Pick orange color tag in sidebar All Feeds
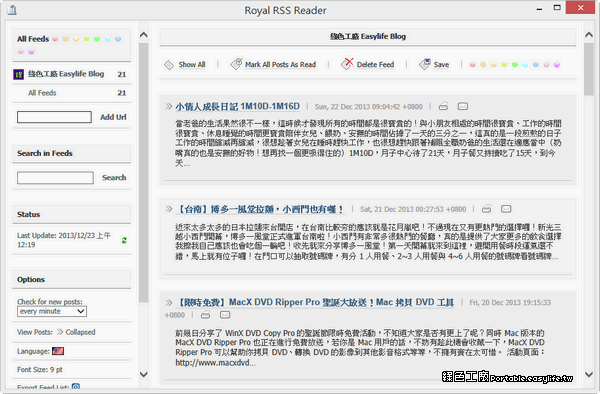 (66, 39)
